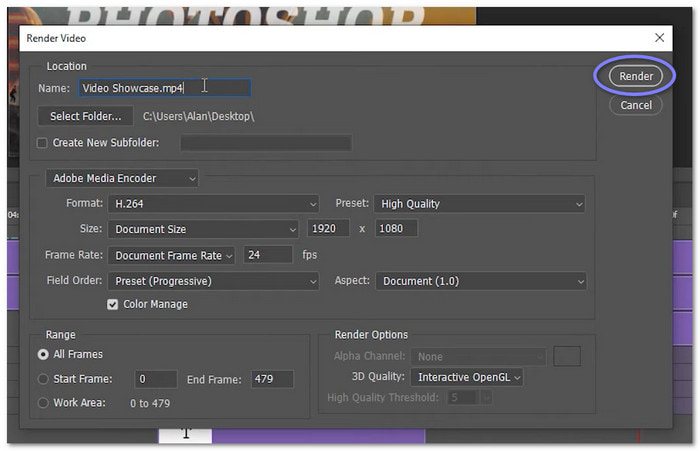Open the Format dropdown showing H.264
Image resolution: width=700 pixels, height=451 pixels.
tap(213, 204)
